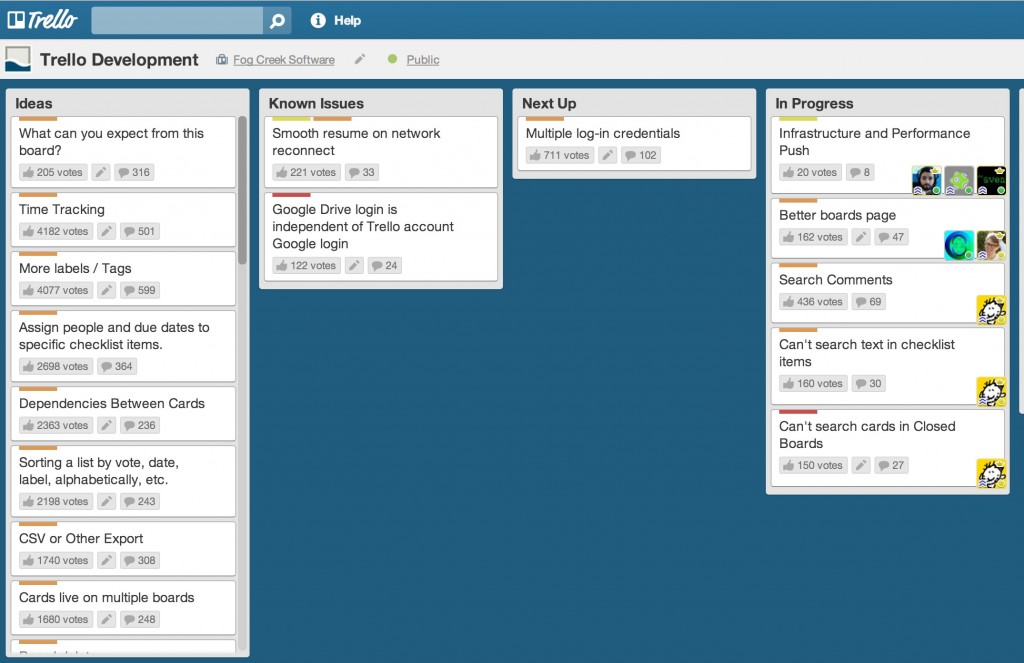Click the 'In Progress' list header
The height and width of the screenshot is (663, 1024).
tap(814, 103)
